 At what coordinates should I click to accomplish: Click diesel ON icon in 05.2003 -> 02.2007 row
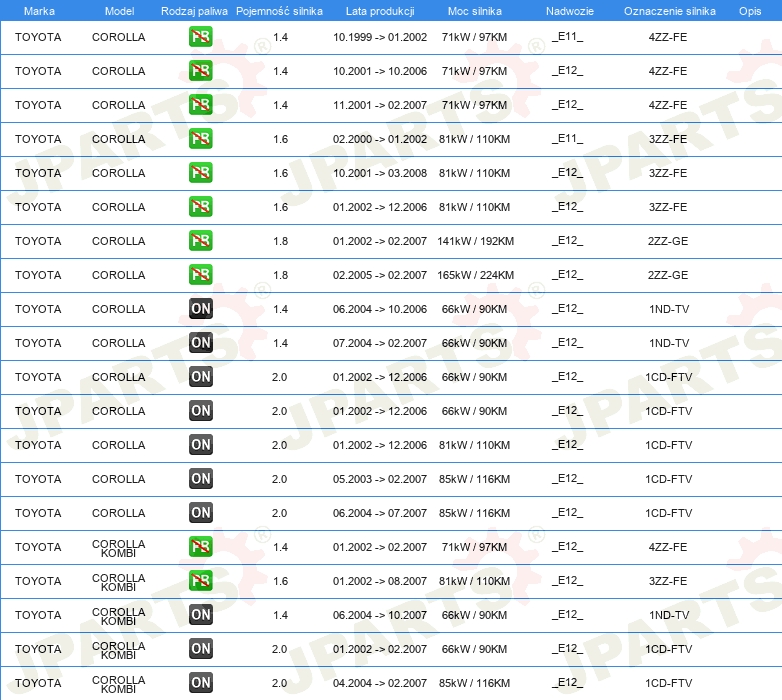pos(200,479)
